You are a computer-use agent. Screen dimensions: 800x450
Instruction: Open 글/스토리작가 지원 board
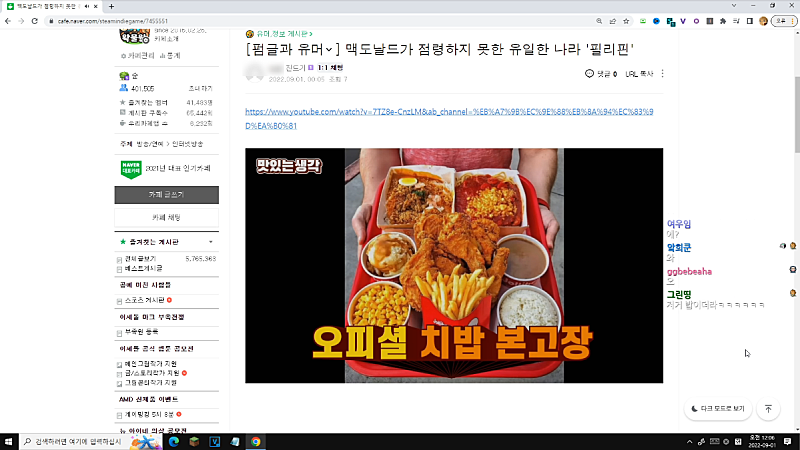[152, 373]
